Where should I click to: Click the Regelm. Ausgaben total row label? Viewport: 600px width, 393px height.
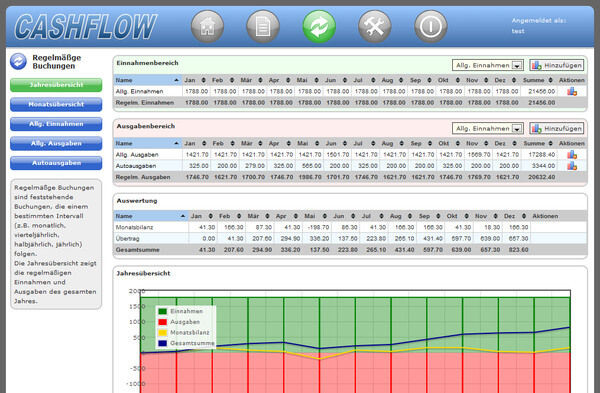143,177
